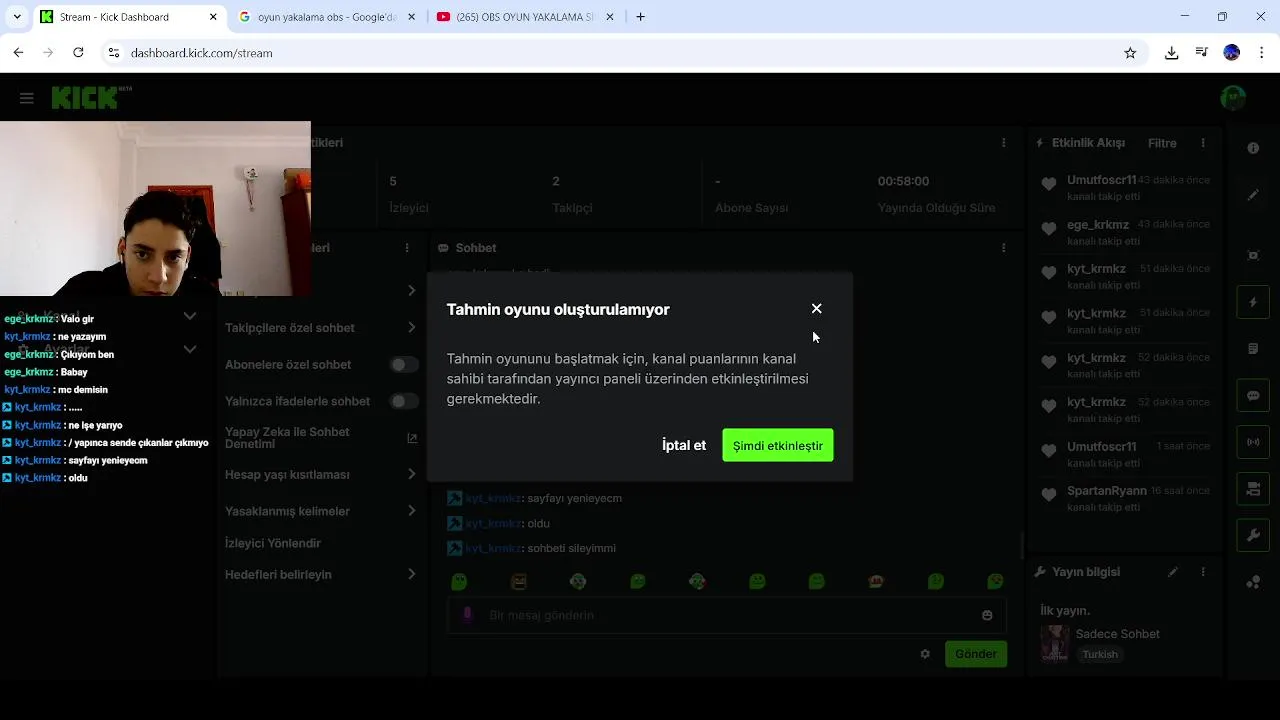This screenshot has height=720, width=1280.
Task: Click the site info icon in the address bar
Action: click(114, 53)
